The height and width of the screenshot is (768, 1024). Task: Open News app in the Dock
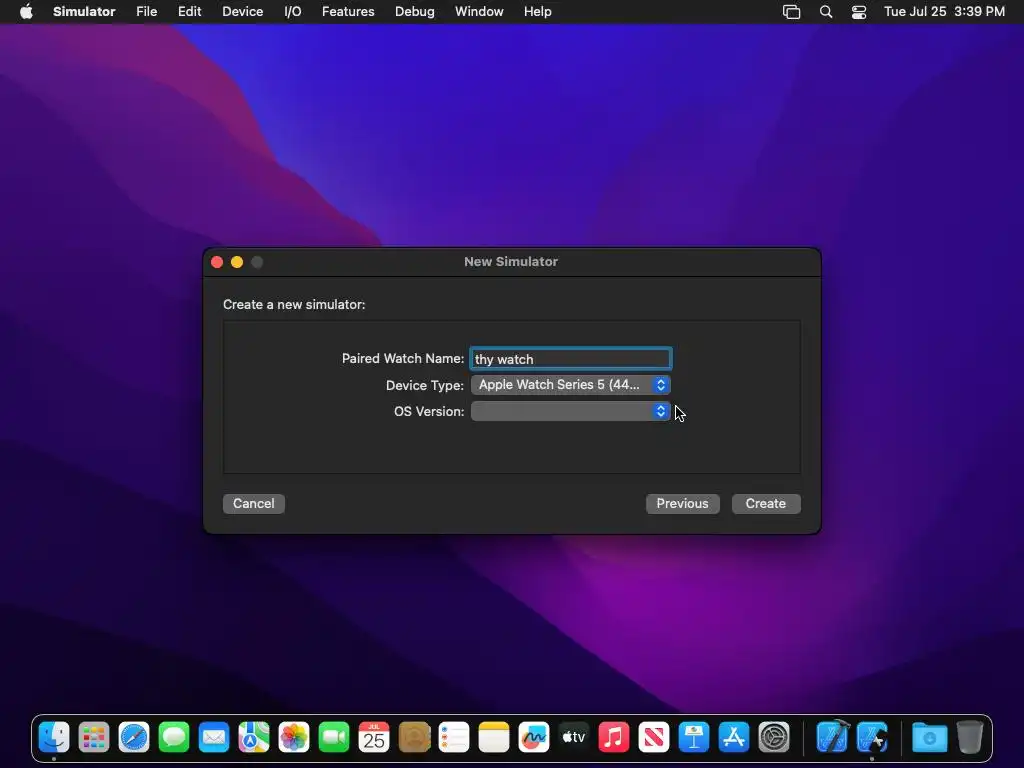pyautogui.click(x=654, y=738)
